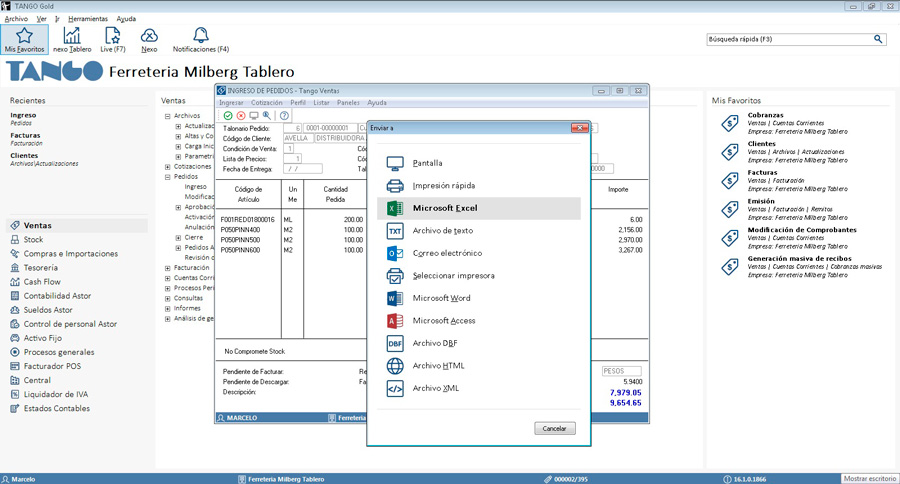Viewport: 900px width, 484px height.
Task: Launch Live (F7) icon
Action: click(112, 40)
